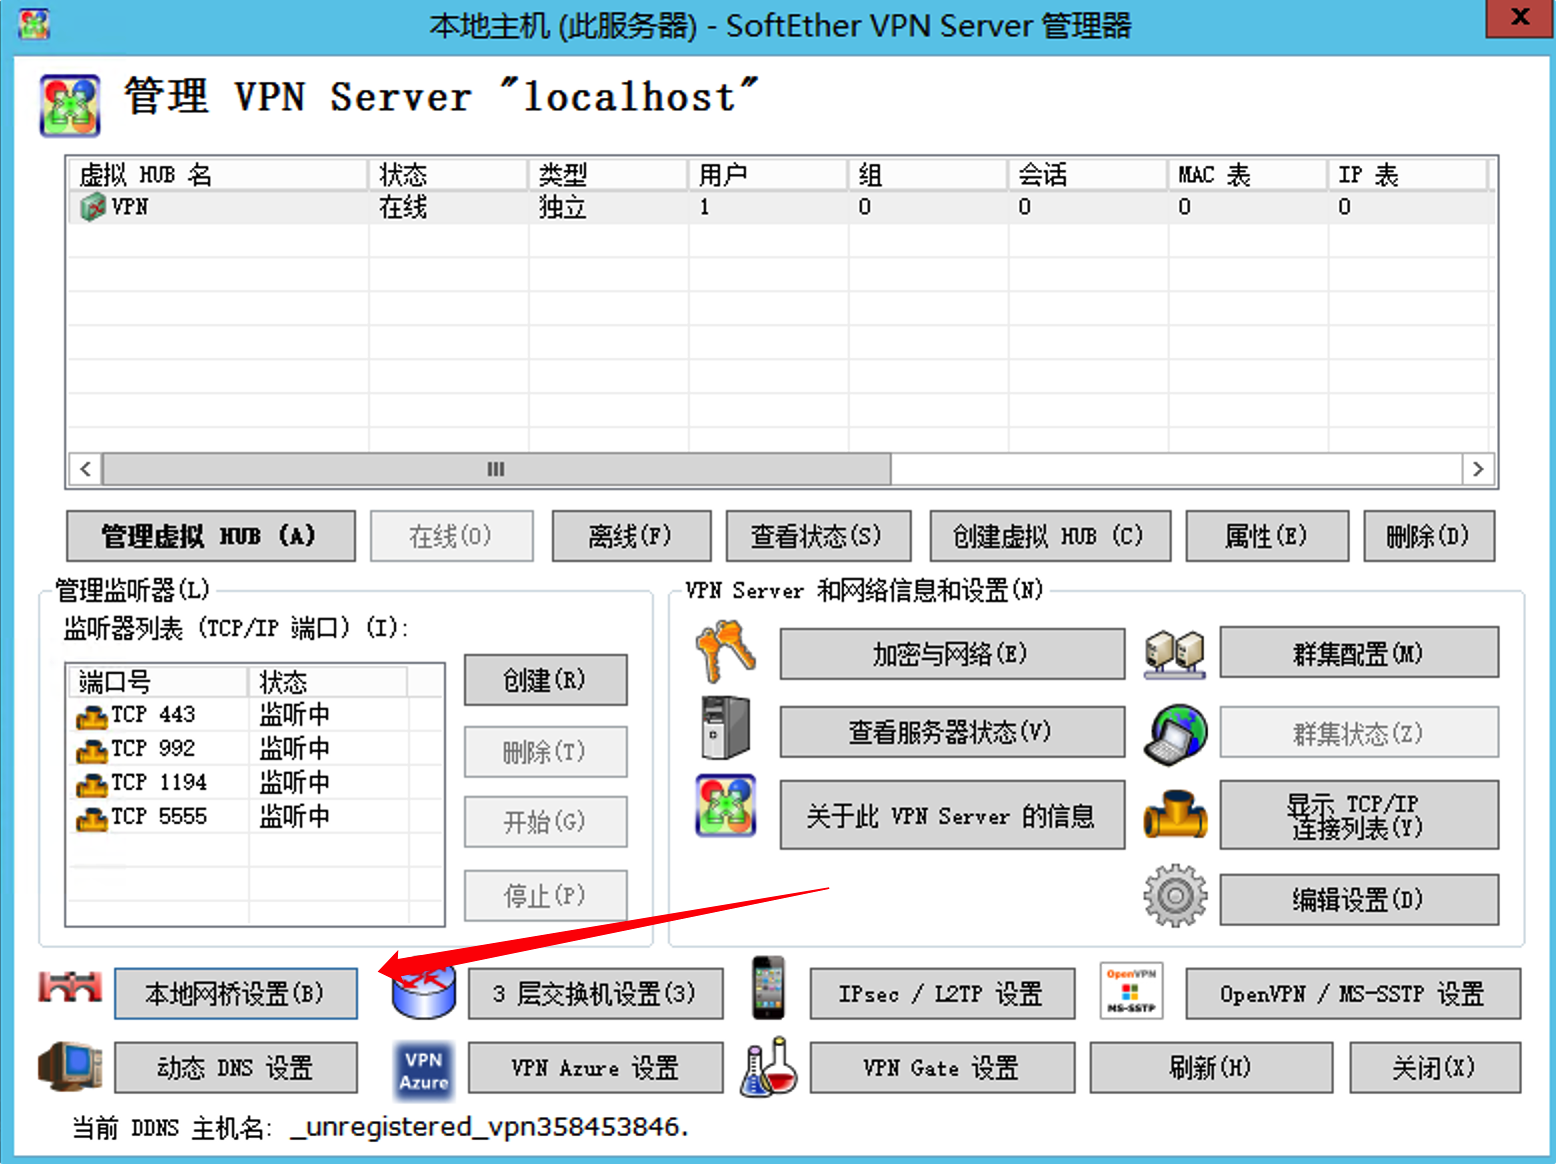Click the 会话 column header

point(1088,174)
